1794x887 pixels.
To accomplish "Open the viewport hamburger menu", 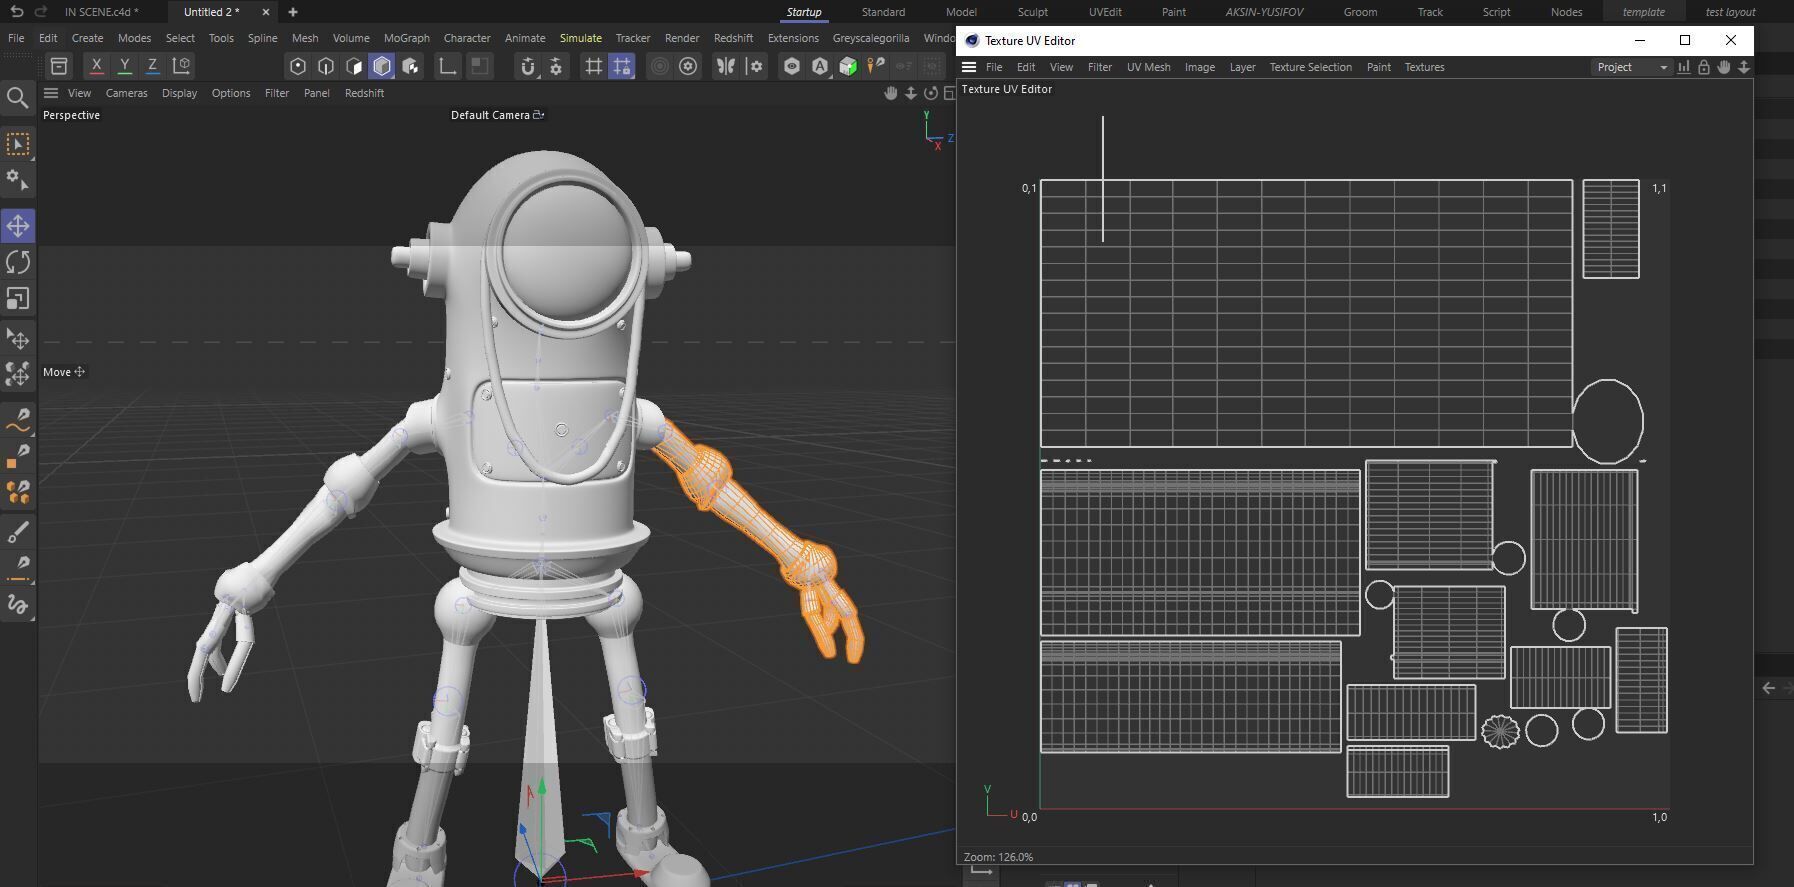I will click(51, 93).
